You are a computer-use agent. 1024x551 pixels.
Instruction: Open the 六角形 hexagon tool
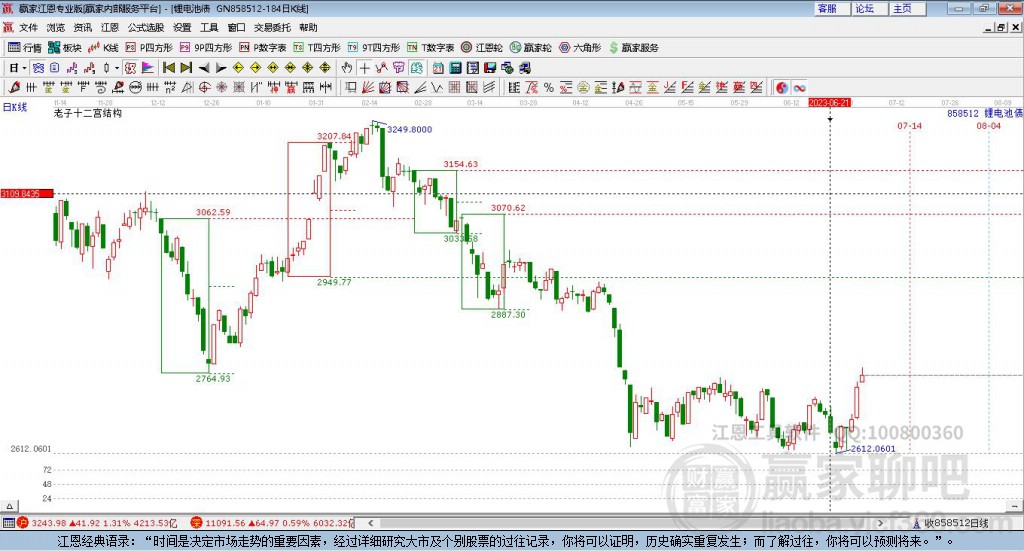tap(580, 48)
